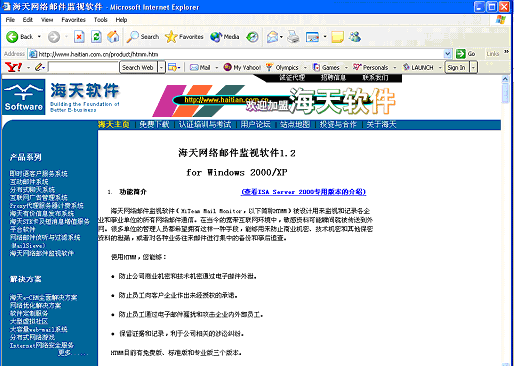Screen dimensions: 514x366
Task: Open the File menu
Action: 10,20
